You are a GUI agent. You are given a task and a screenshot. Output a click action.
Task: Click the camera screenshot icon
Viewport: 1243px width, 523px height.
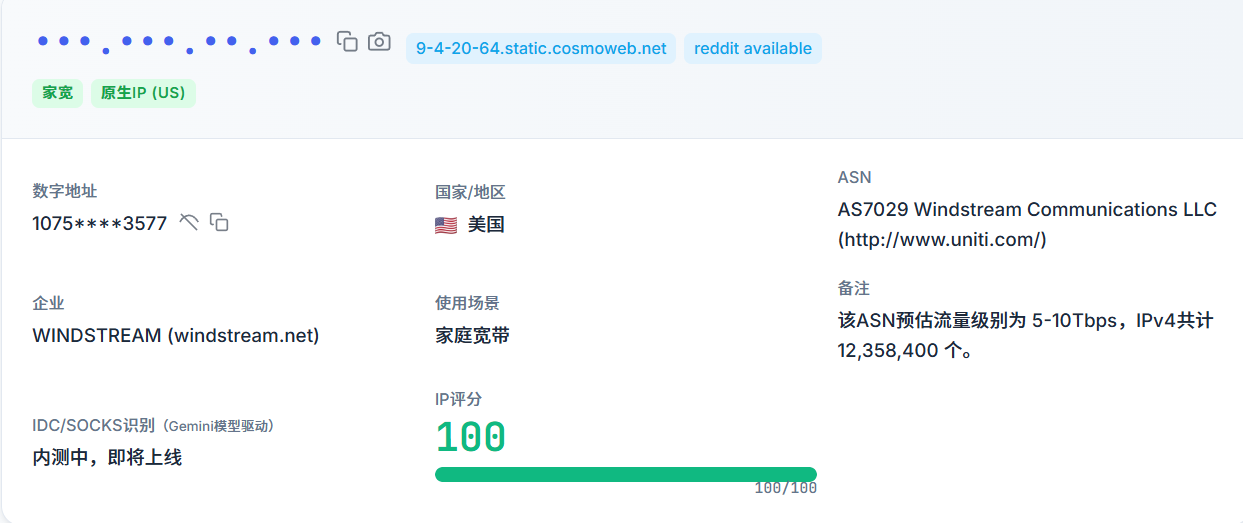point(379,41)
